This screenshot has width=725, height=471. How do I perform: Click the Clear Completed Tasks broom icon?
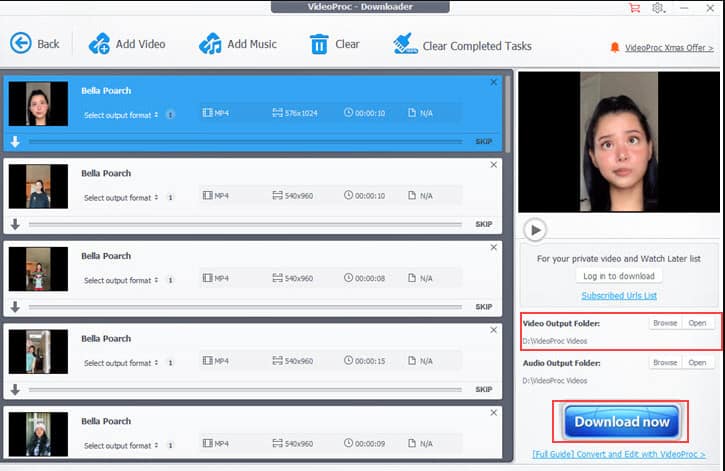405,44
